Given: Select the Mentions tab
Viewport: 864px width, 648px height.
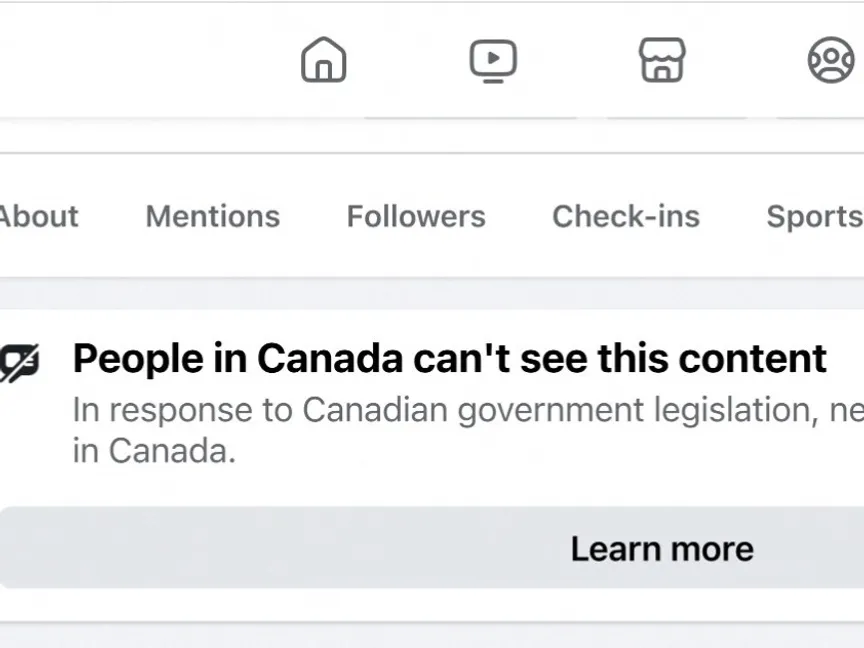Looking at the screenshot, I should [x=212, y=216].
